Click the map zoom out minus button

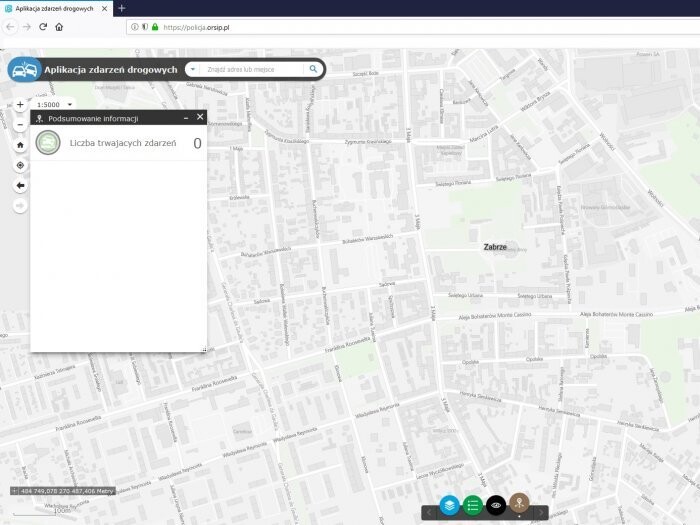click(x=20, y=125)
